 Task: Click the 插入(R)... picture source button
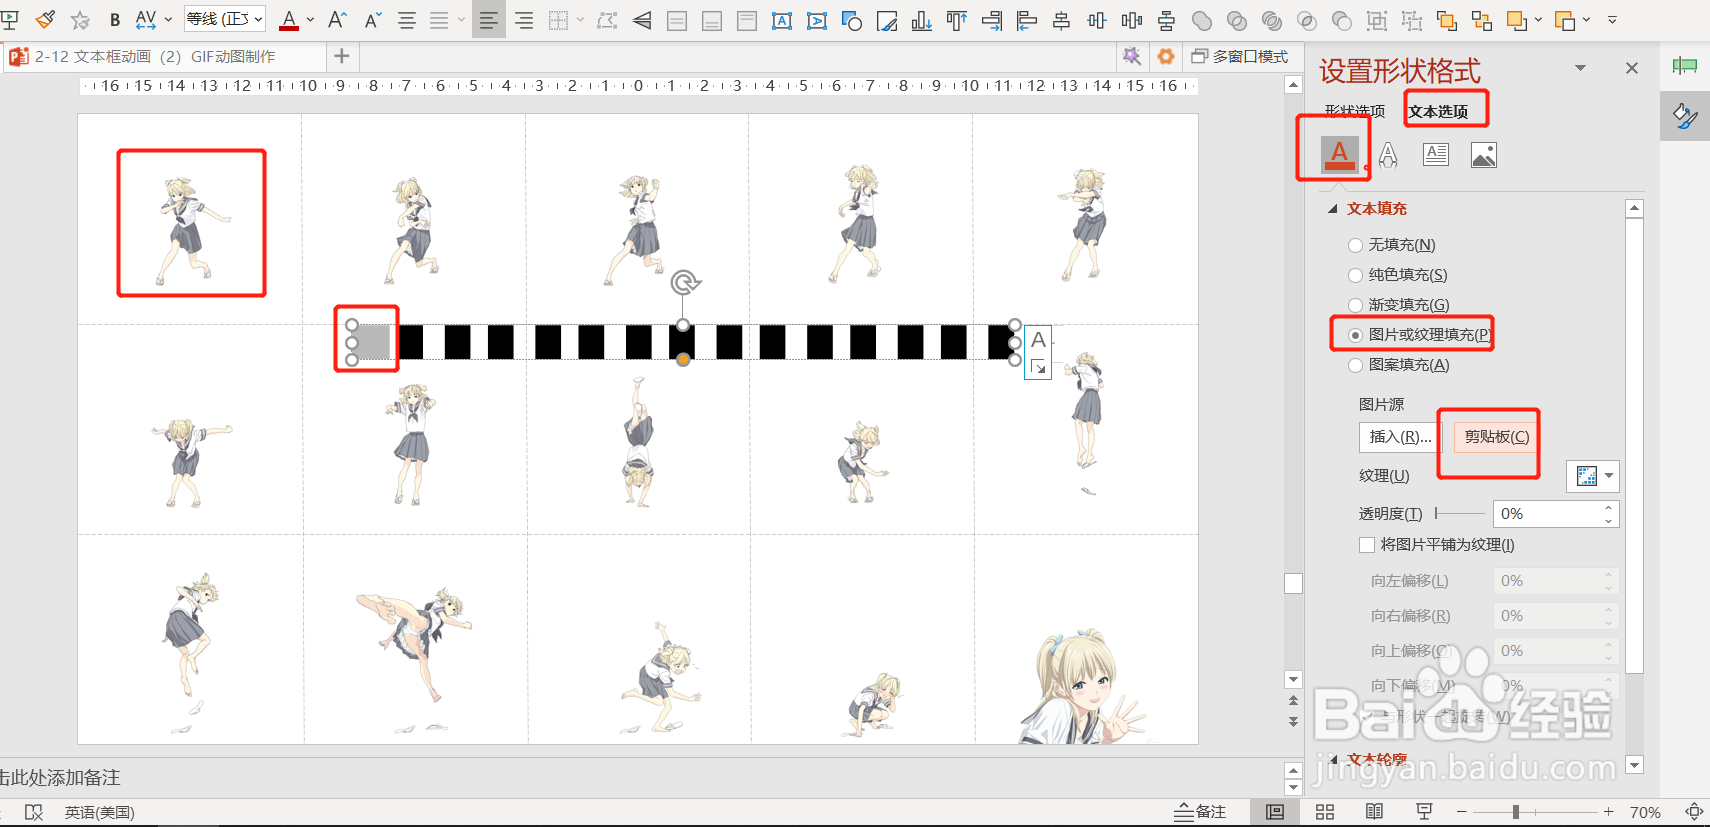tap(1400, 437)
